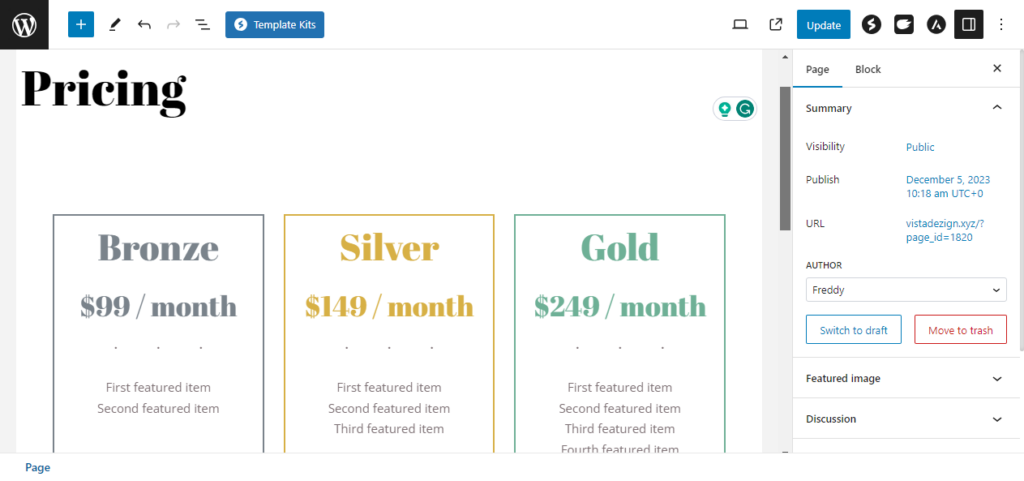The image size is (1024, 481).
Task: Open the Author dropdown showing Freddy
Action: pos(906,290)
